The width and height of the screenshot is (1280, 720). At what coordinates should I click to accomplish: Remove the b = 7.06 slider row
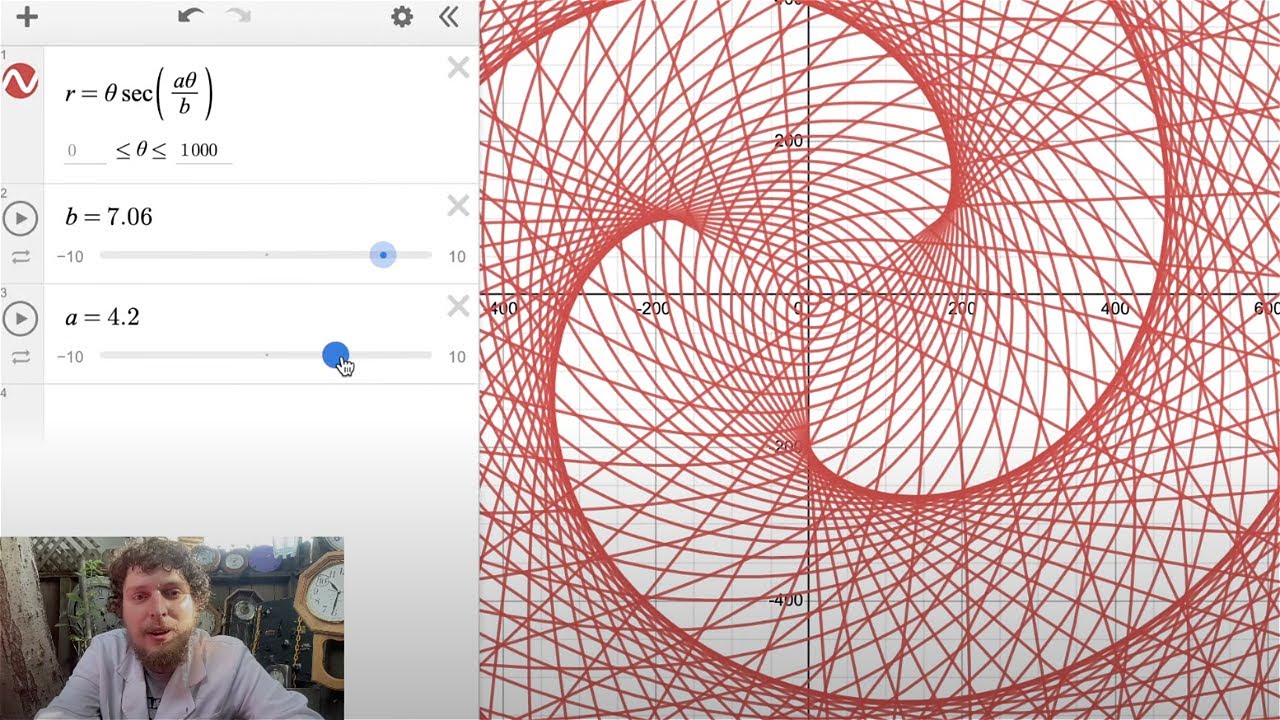click(458, 206)
